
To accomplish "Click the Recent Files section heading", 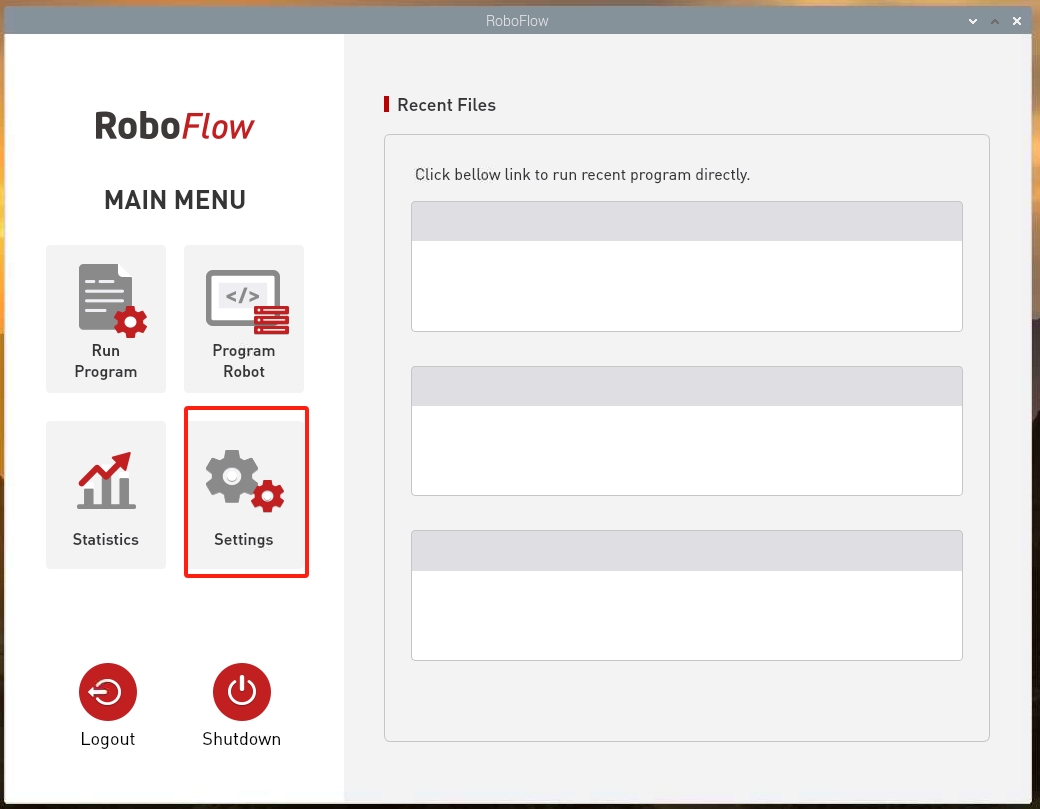I will point(446,105).
